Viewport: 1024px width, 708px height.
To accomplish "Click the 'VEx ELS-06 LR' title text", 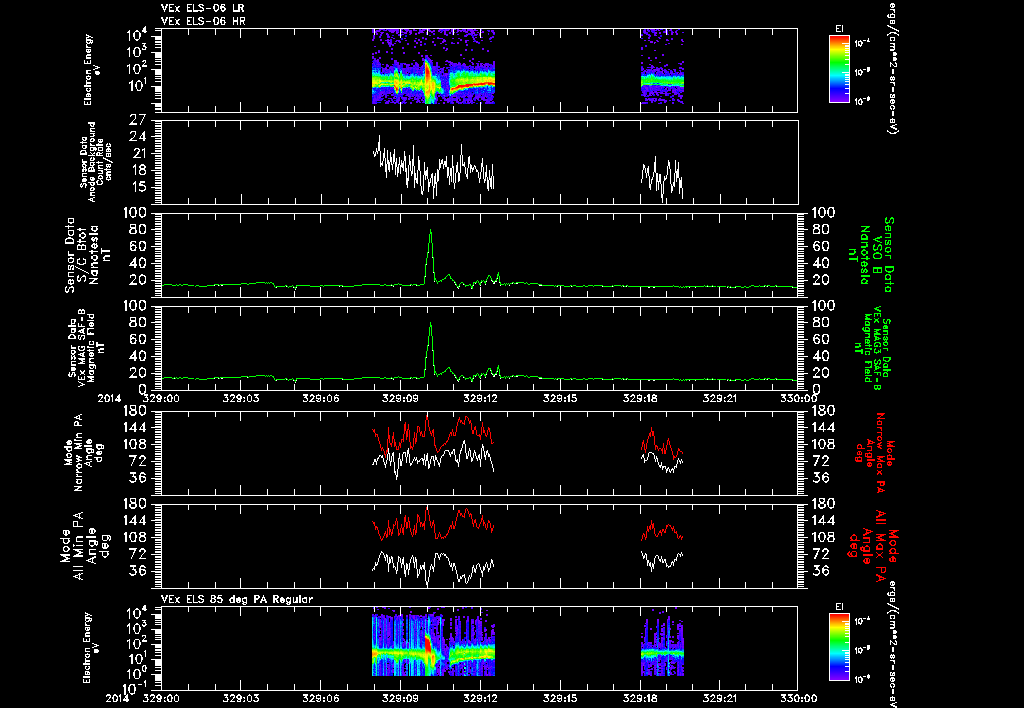I will click(x=203, y=8).
